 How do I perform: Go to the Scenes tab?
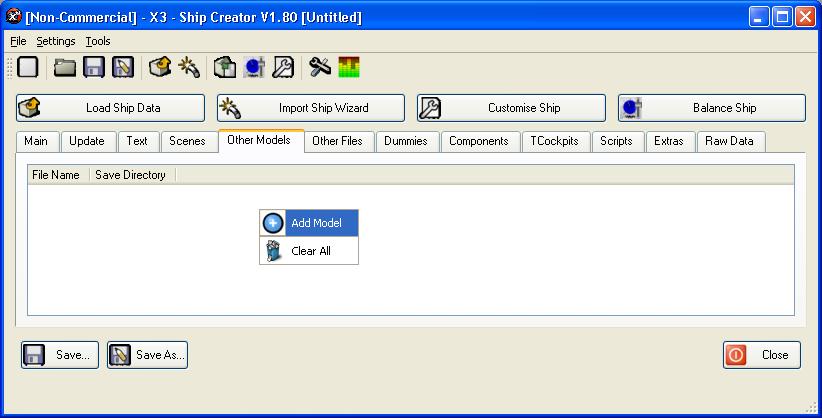[x=187, y=141]
